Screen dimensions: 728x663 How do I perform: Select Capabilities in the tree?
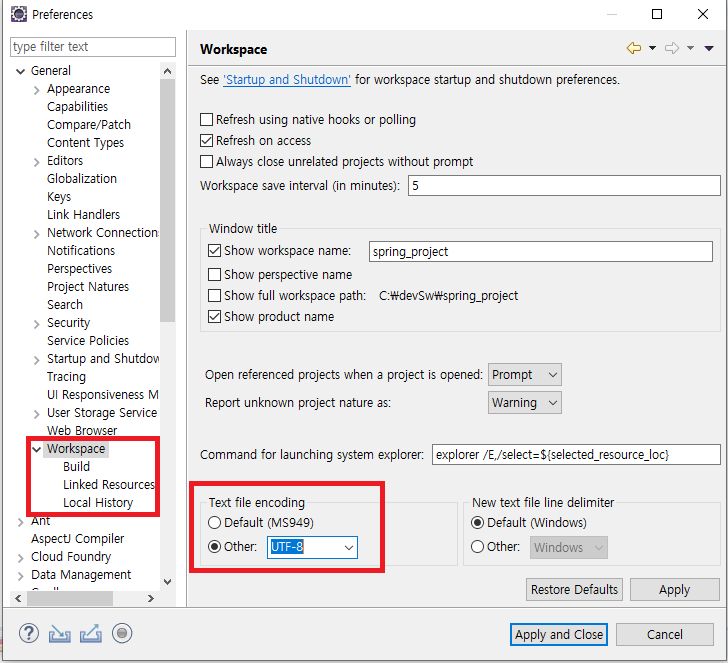tap(78, 106)
